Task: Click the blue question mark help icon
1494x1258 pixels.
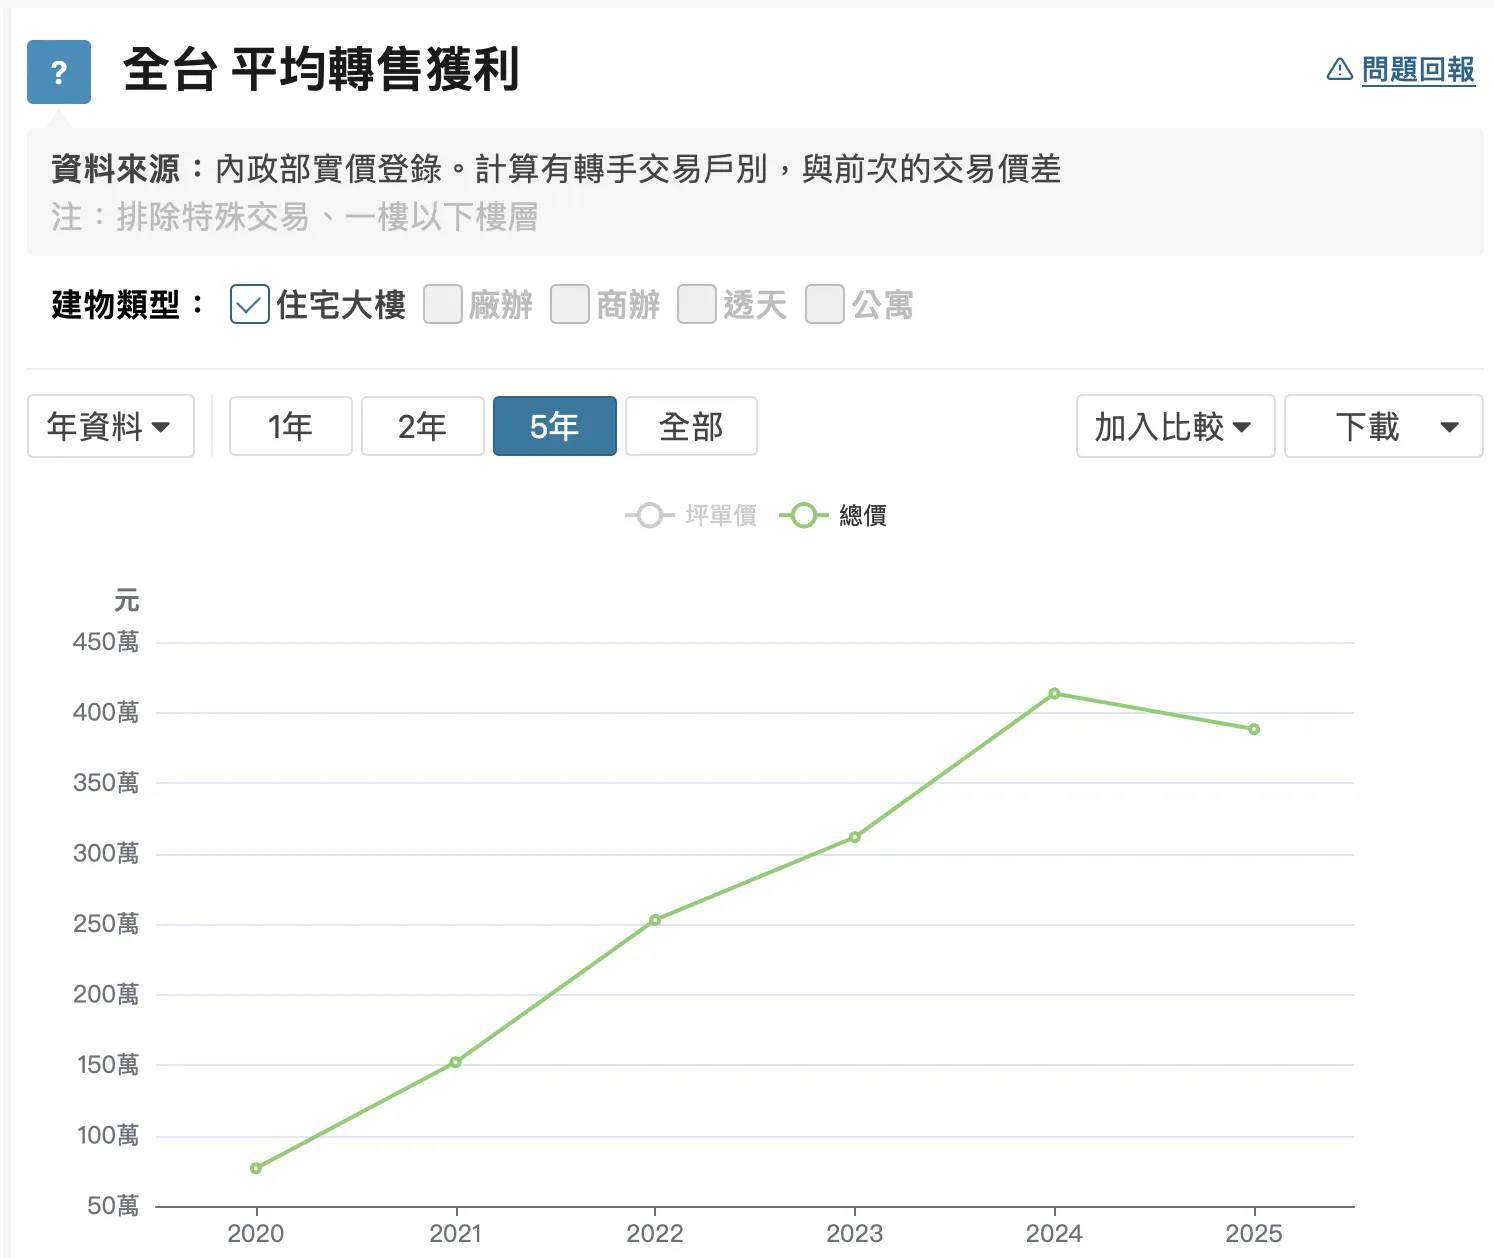Action: pos(59,72)
